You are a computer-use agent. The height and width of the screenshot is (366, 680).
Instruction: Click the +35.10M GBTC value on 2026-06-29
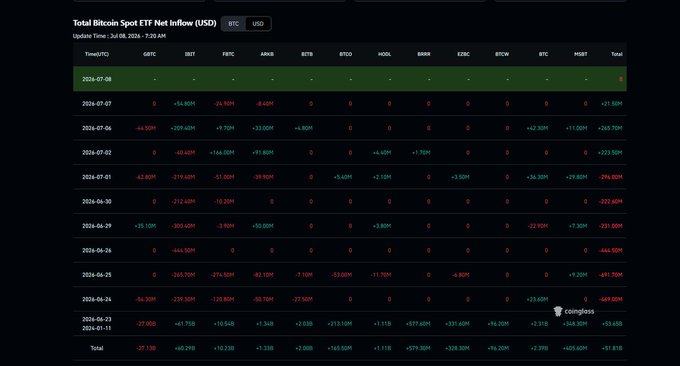(145, 226)
